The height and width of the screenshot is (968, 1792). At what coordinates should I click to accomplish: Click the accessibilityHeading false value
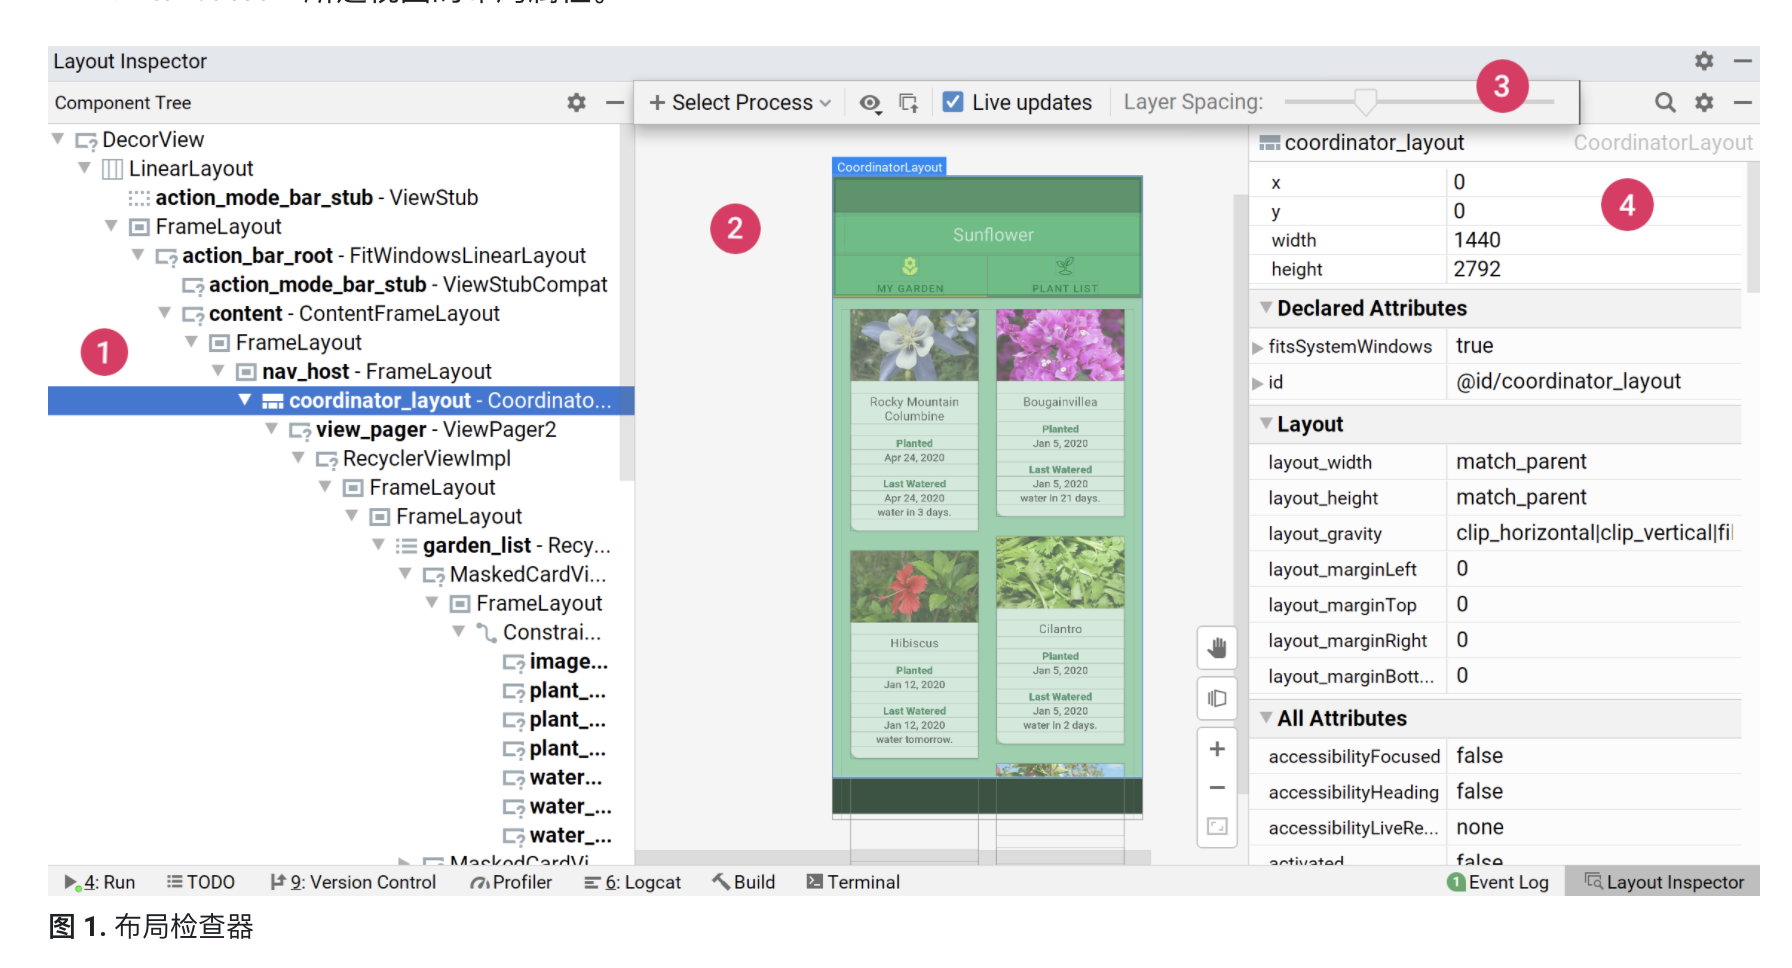click(1479, 792)
